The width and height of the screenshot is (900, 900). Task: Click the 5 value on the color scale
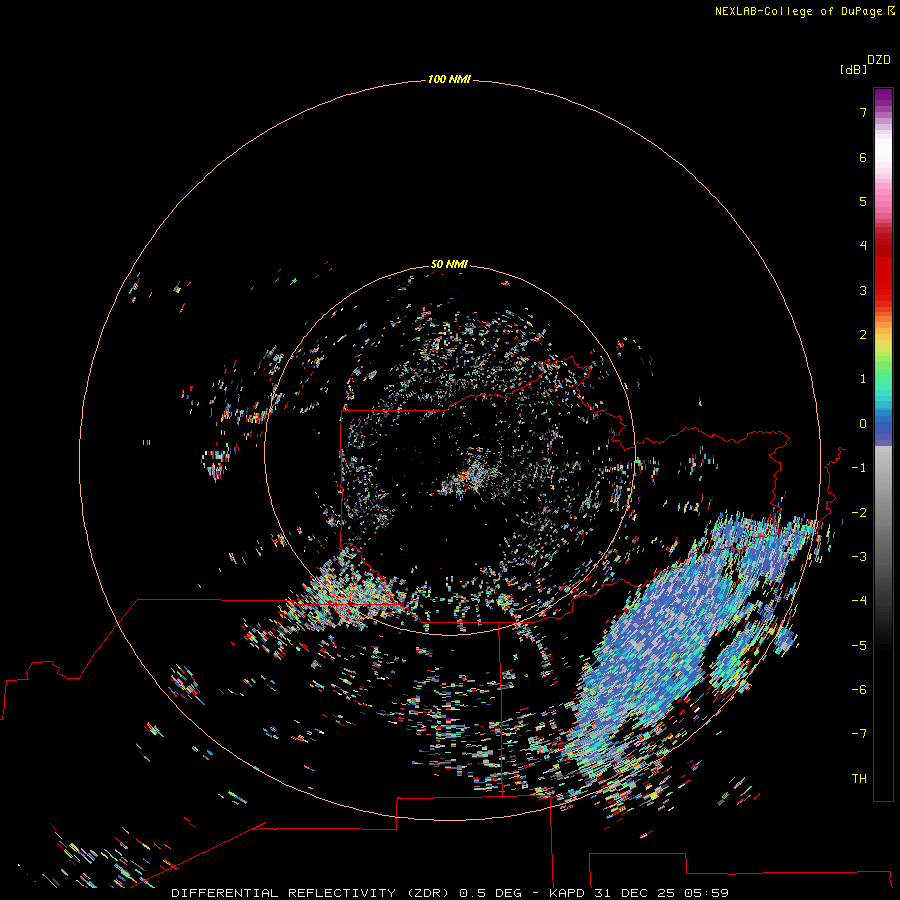tap(863, 201)
